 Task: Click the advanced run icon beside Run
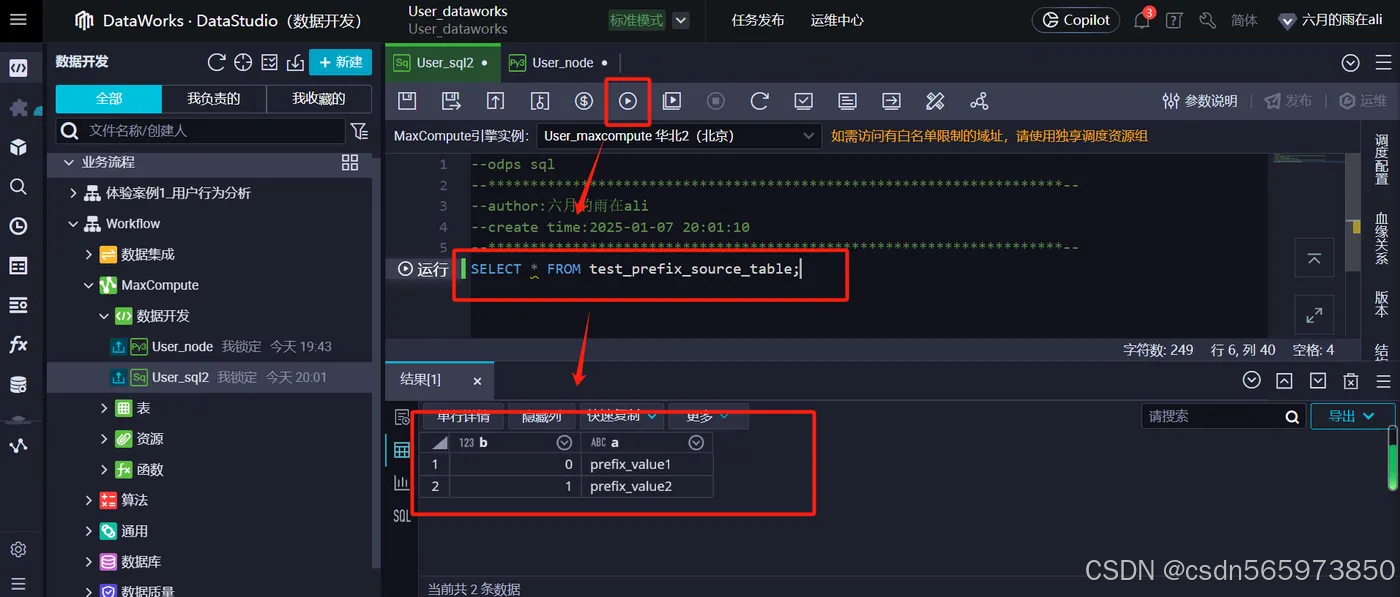672,101
